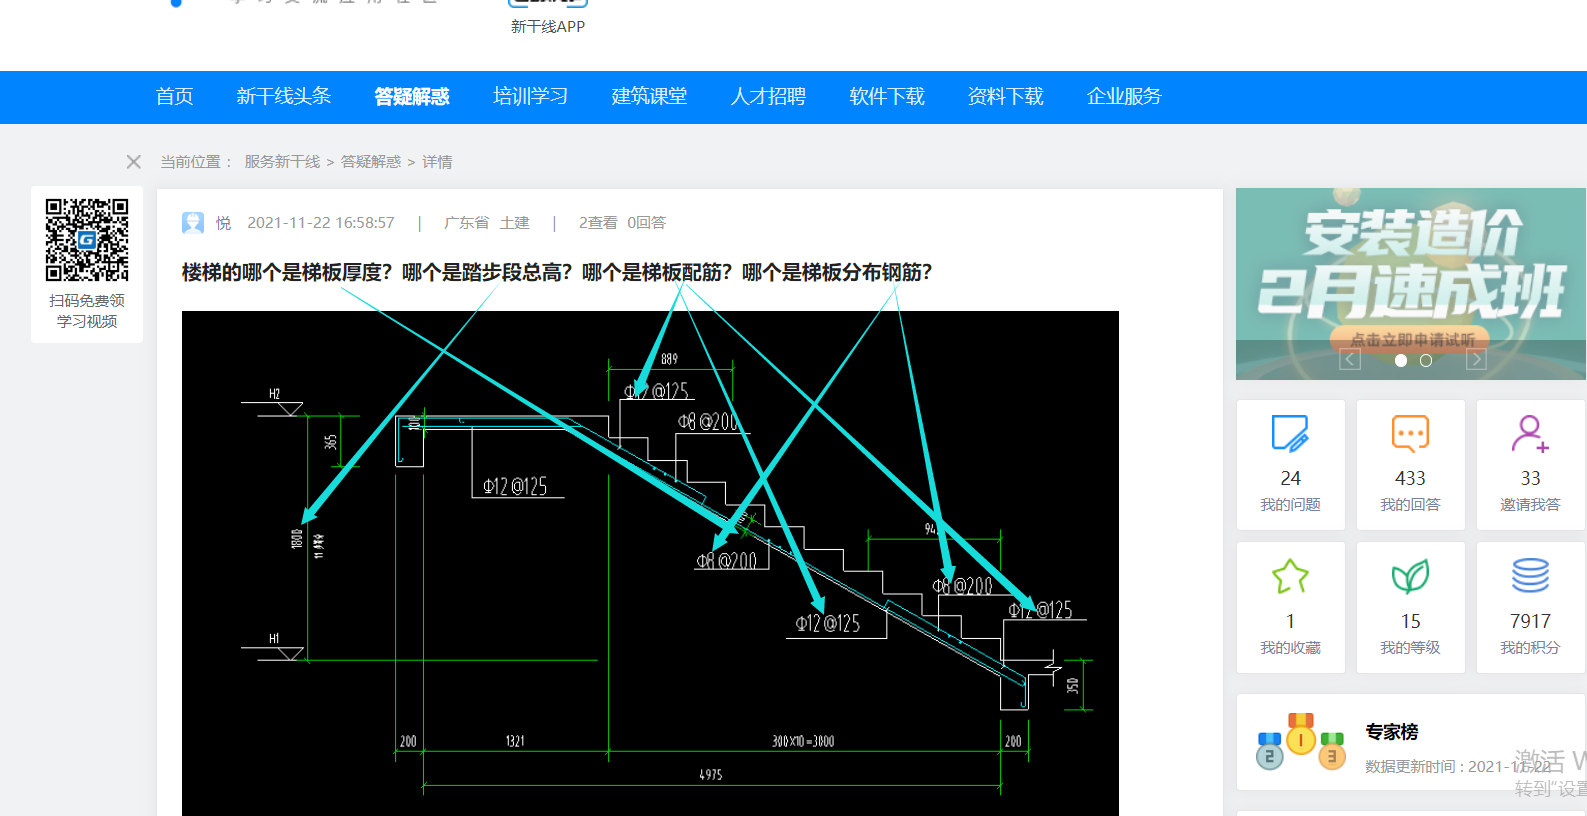Click the 邀请我答 label
The width and height of the screenshot is (1587, 816).
1530,505
